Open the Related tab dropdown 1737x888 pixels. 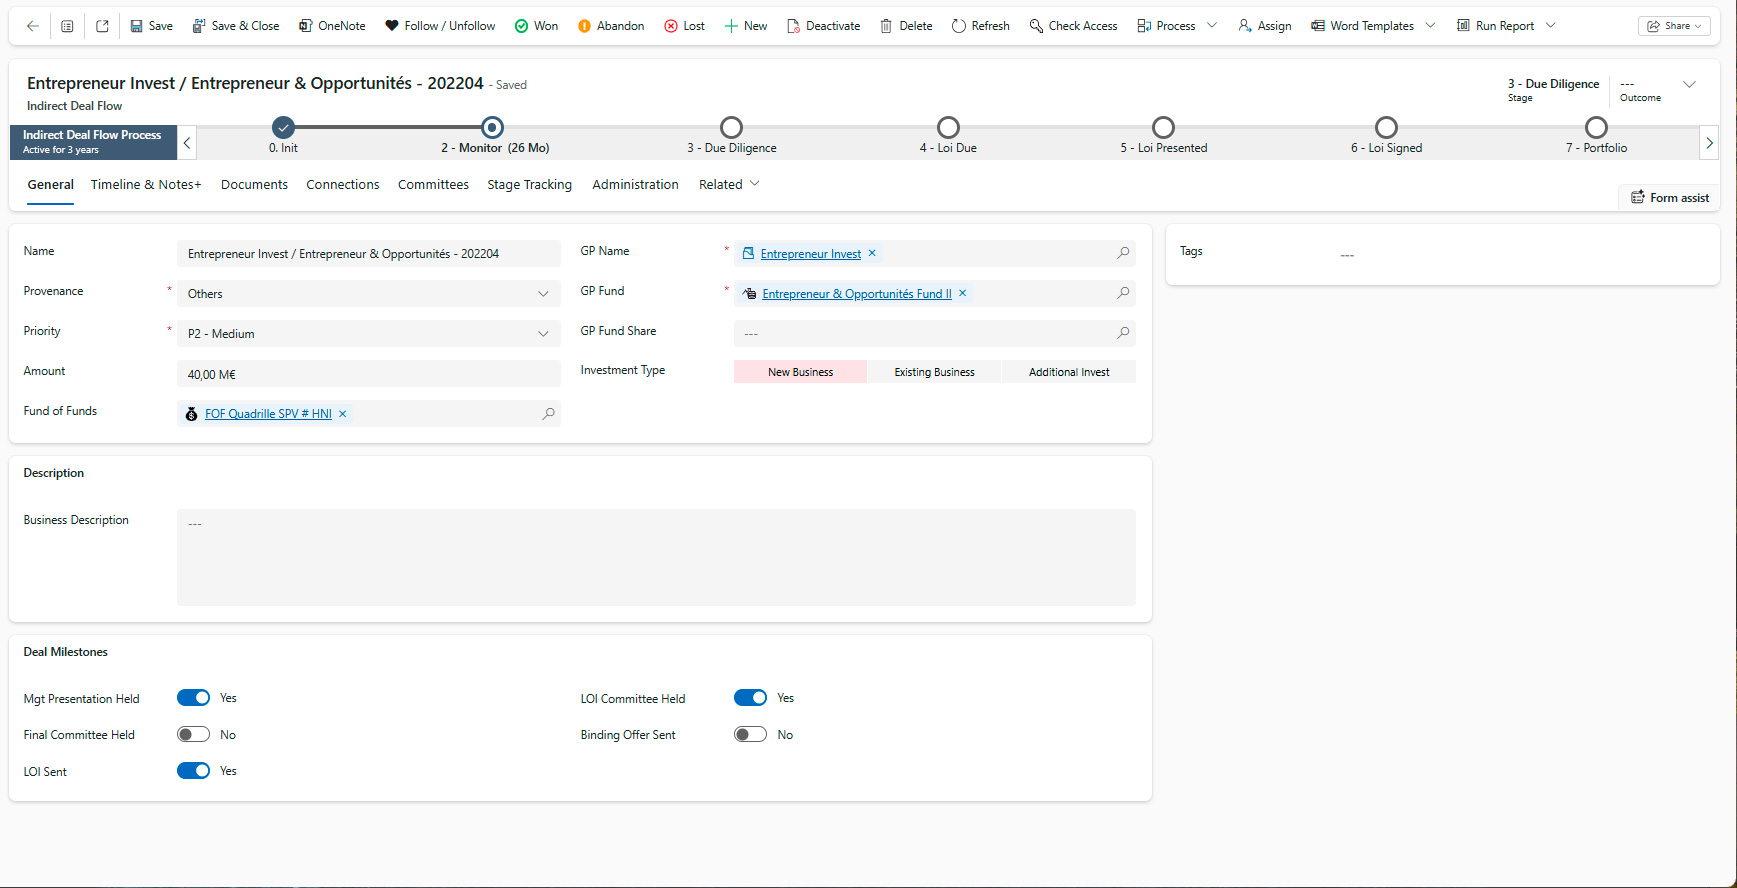[729, 185]
